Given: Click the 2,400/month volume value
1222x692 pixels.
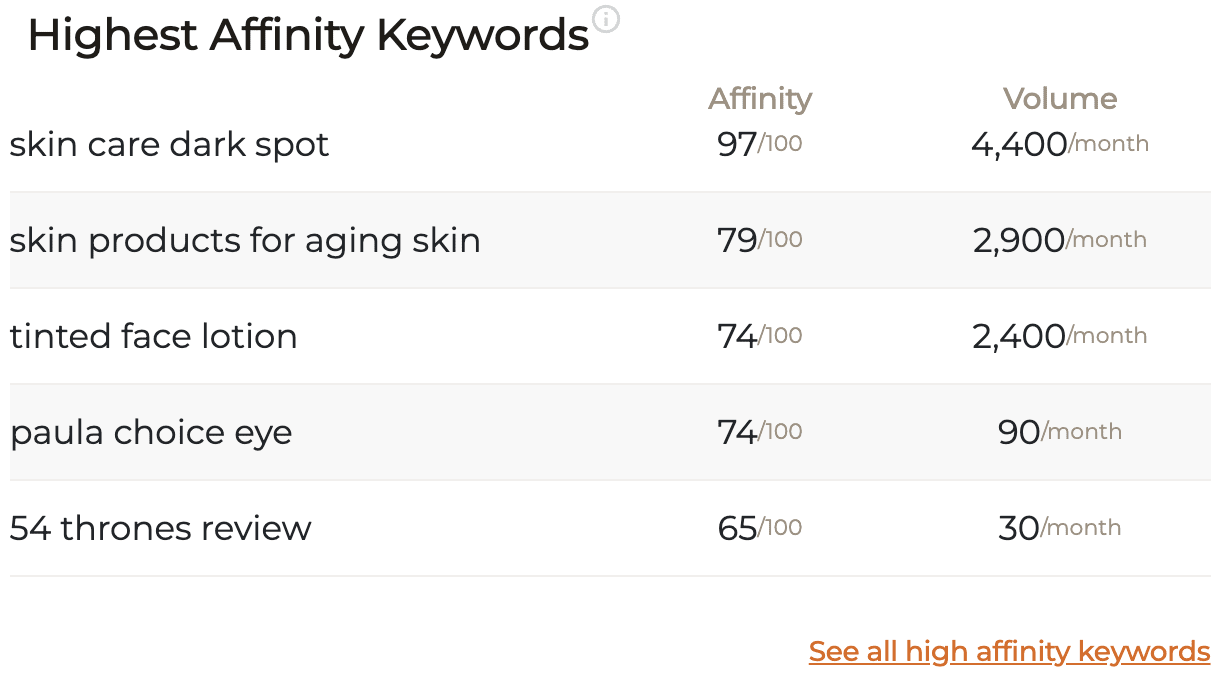Looking at the screenshot, I should click(x=1060, y=337).
